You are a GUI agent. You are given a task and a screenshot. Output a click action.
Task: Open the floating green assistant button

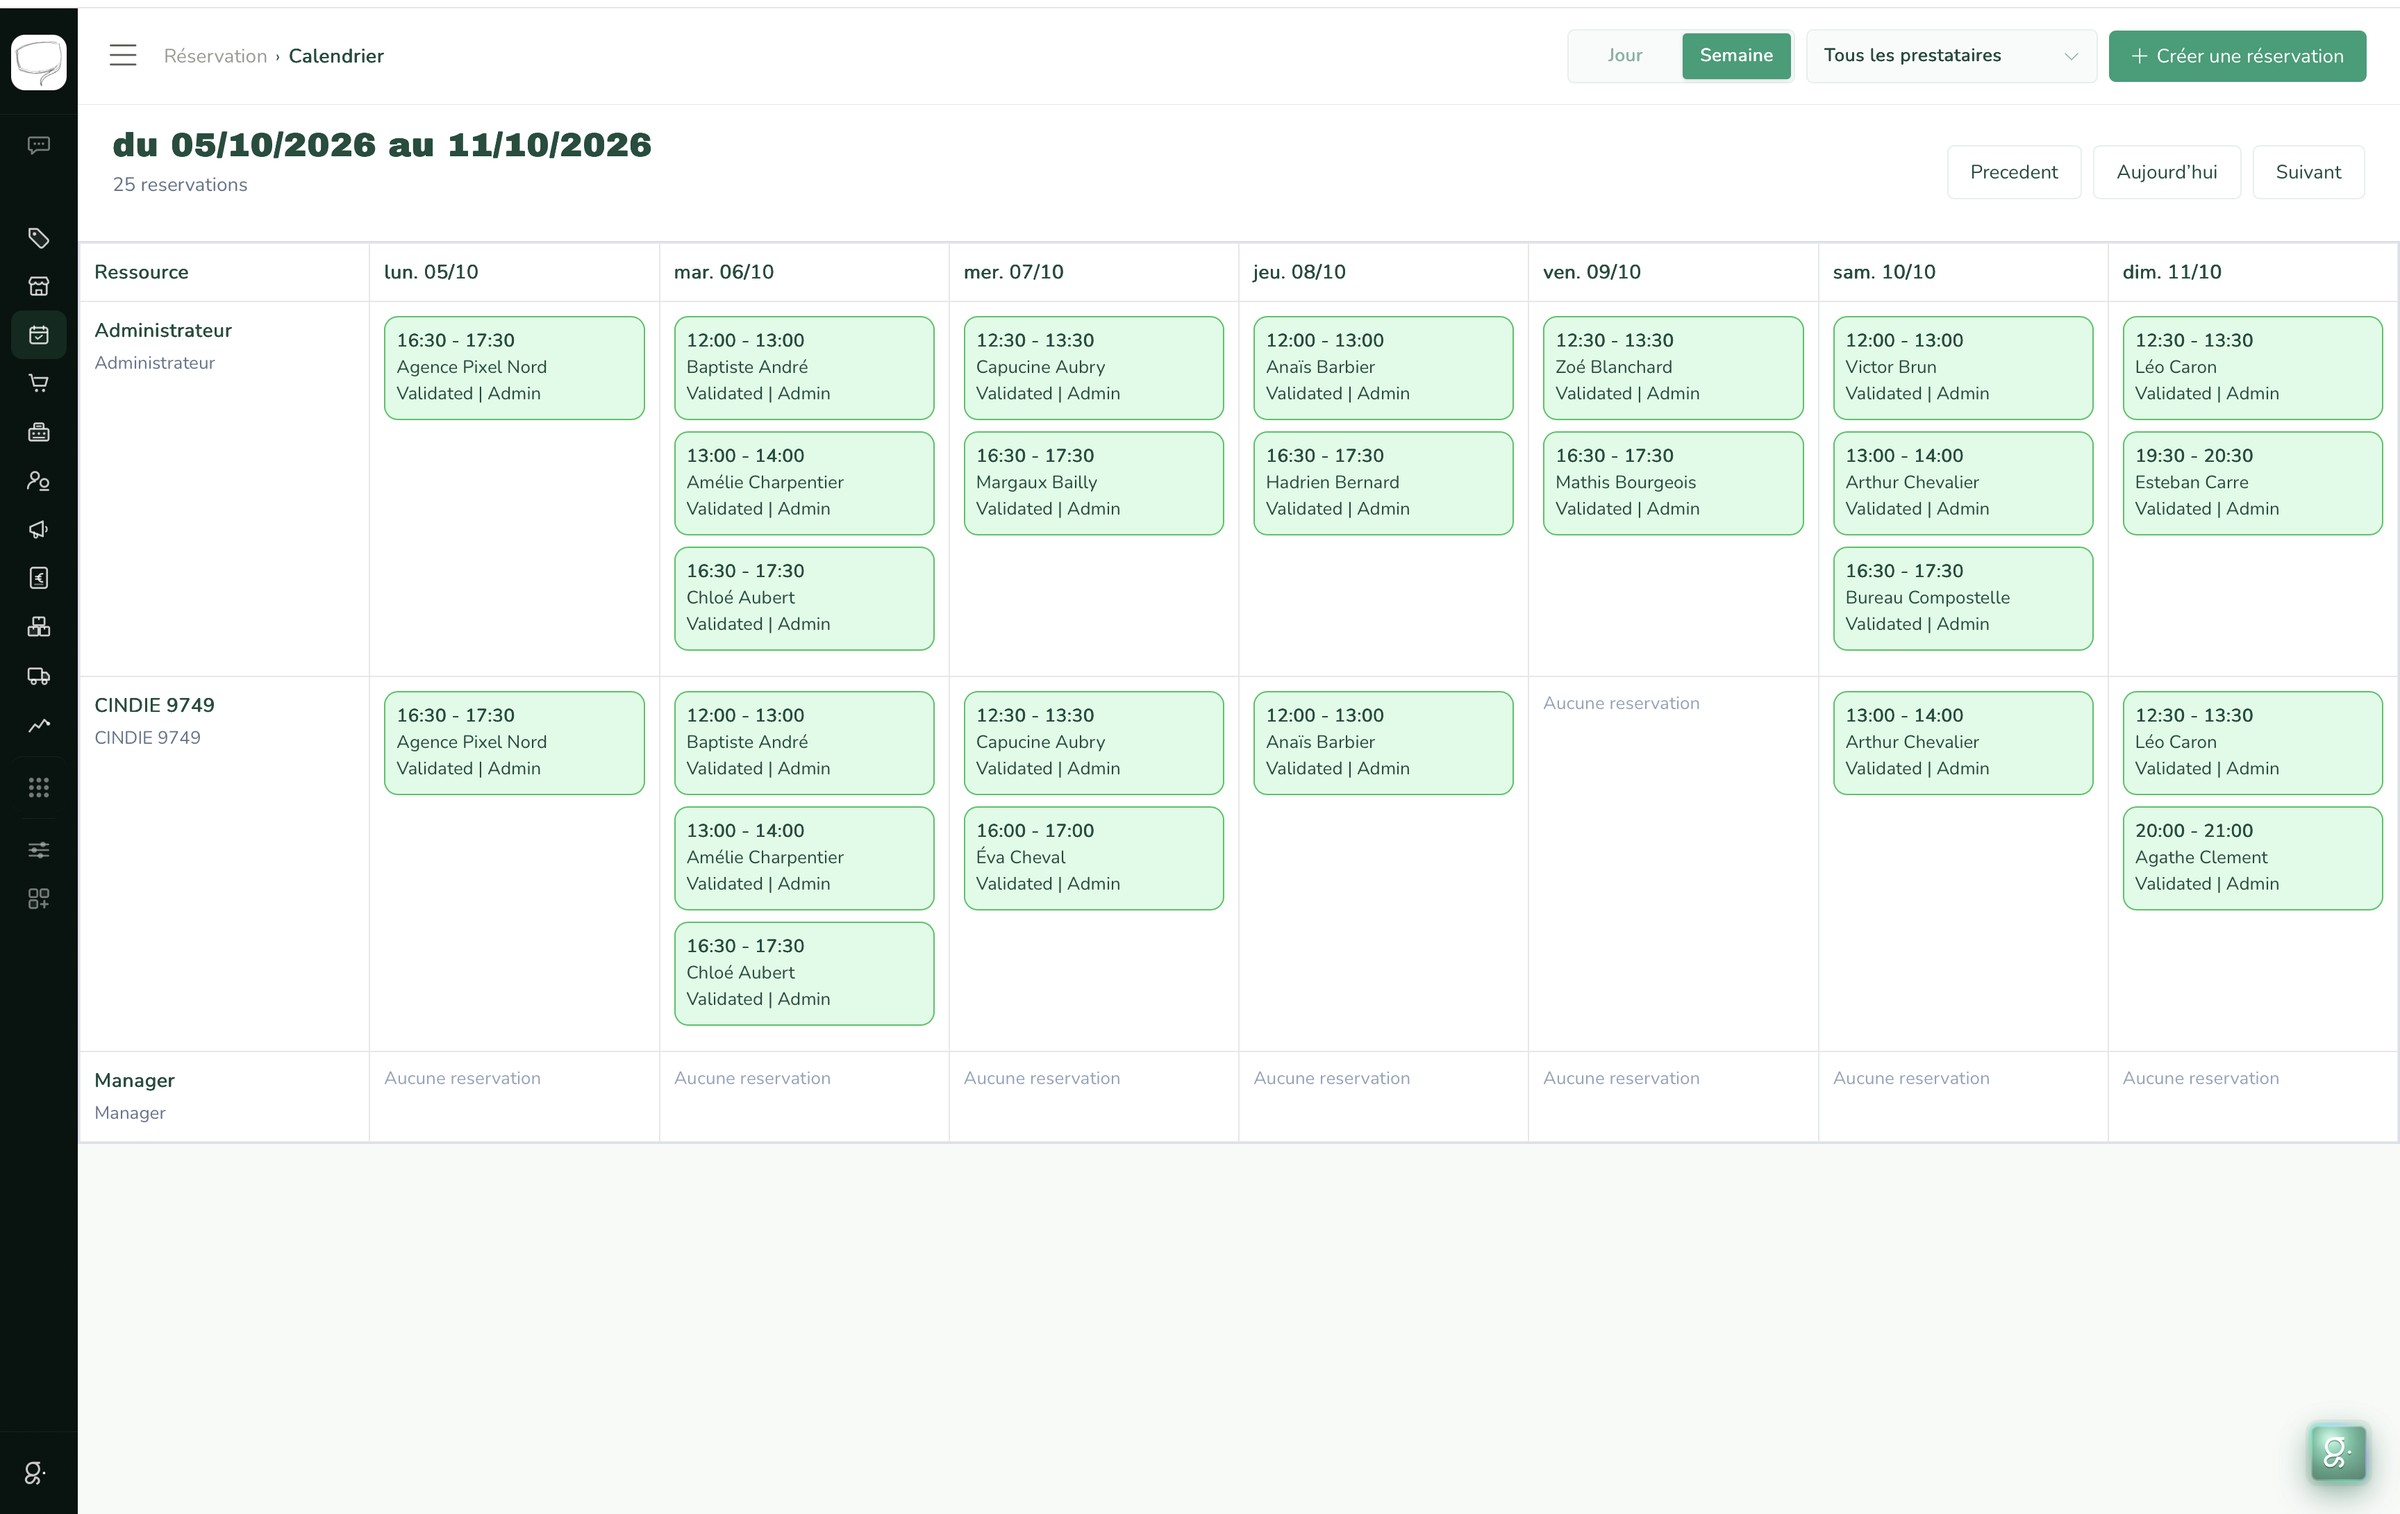point(2338,1452)
